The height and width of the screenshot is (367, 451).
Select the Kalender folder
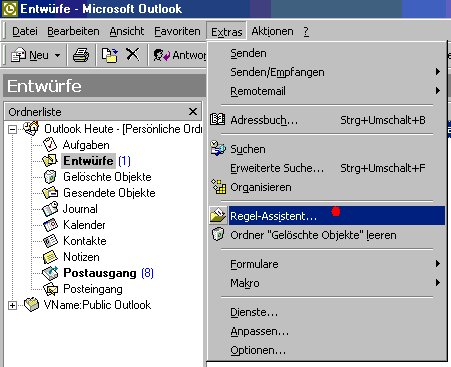84,225
